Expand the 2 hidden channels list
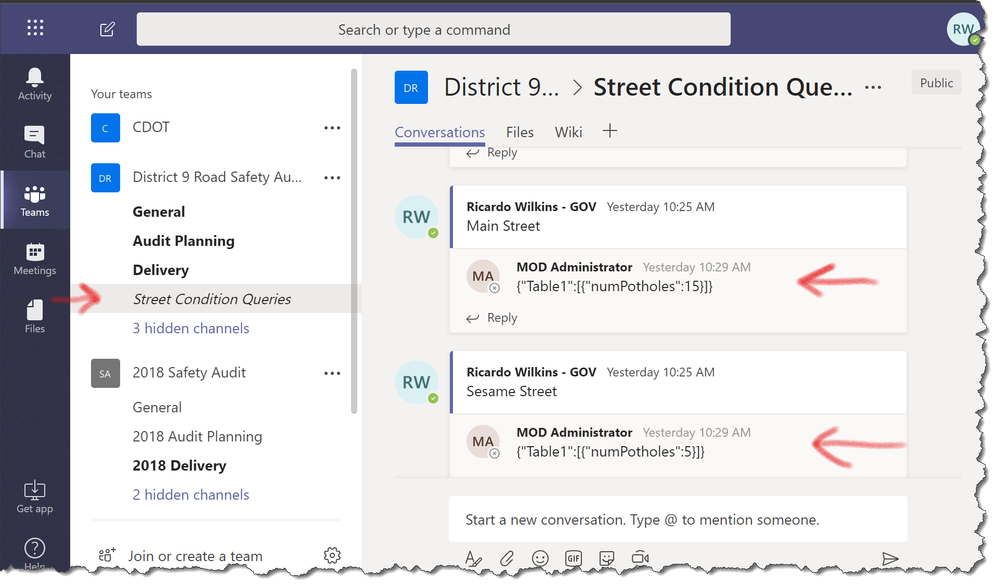 190,495
